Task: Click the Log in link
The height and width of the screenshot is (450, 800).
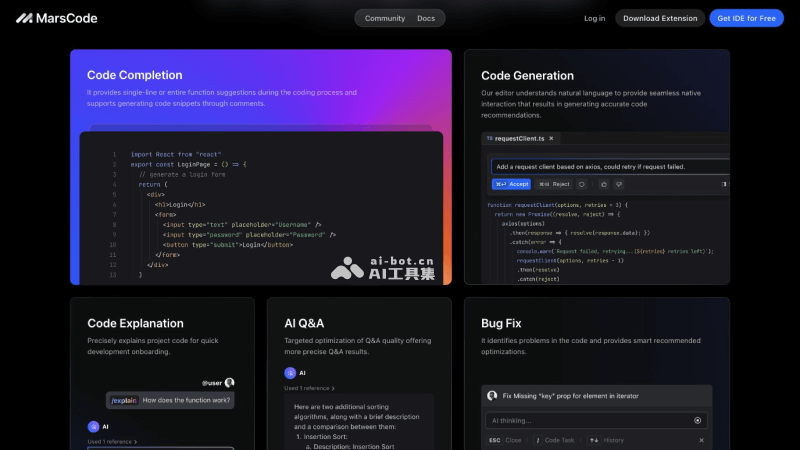Action: point(594,18)
